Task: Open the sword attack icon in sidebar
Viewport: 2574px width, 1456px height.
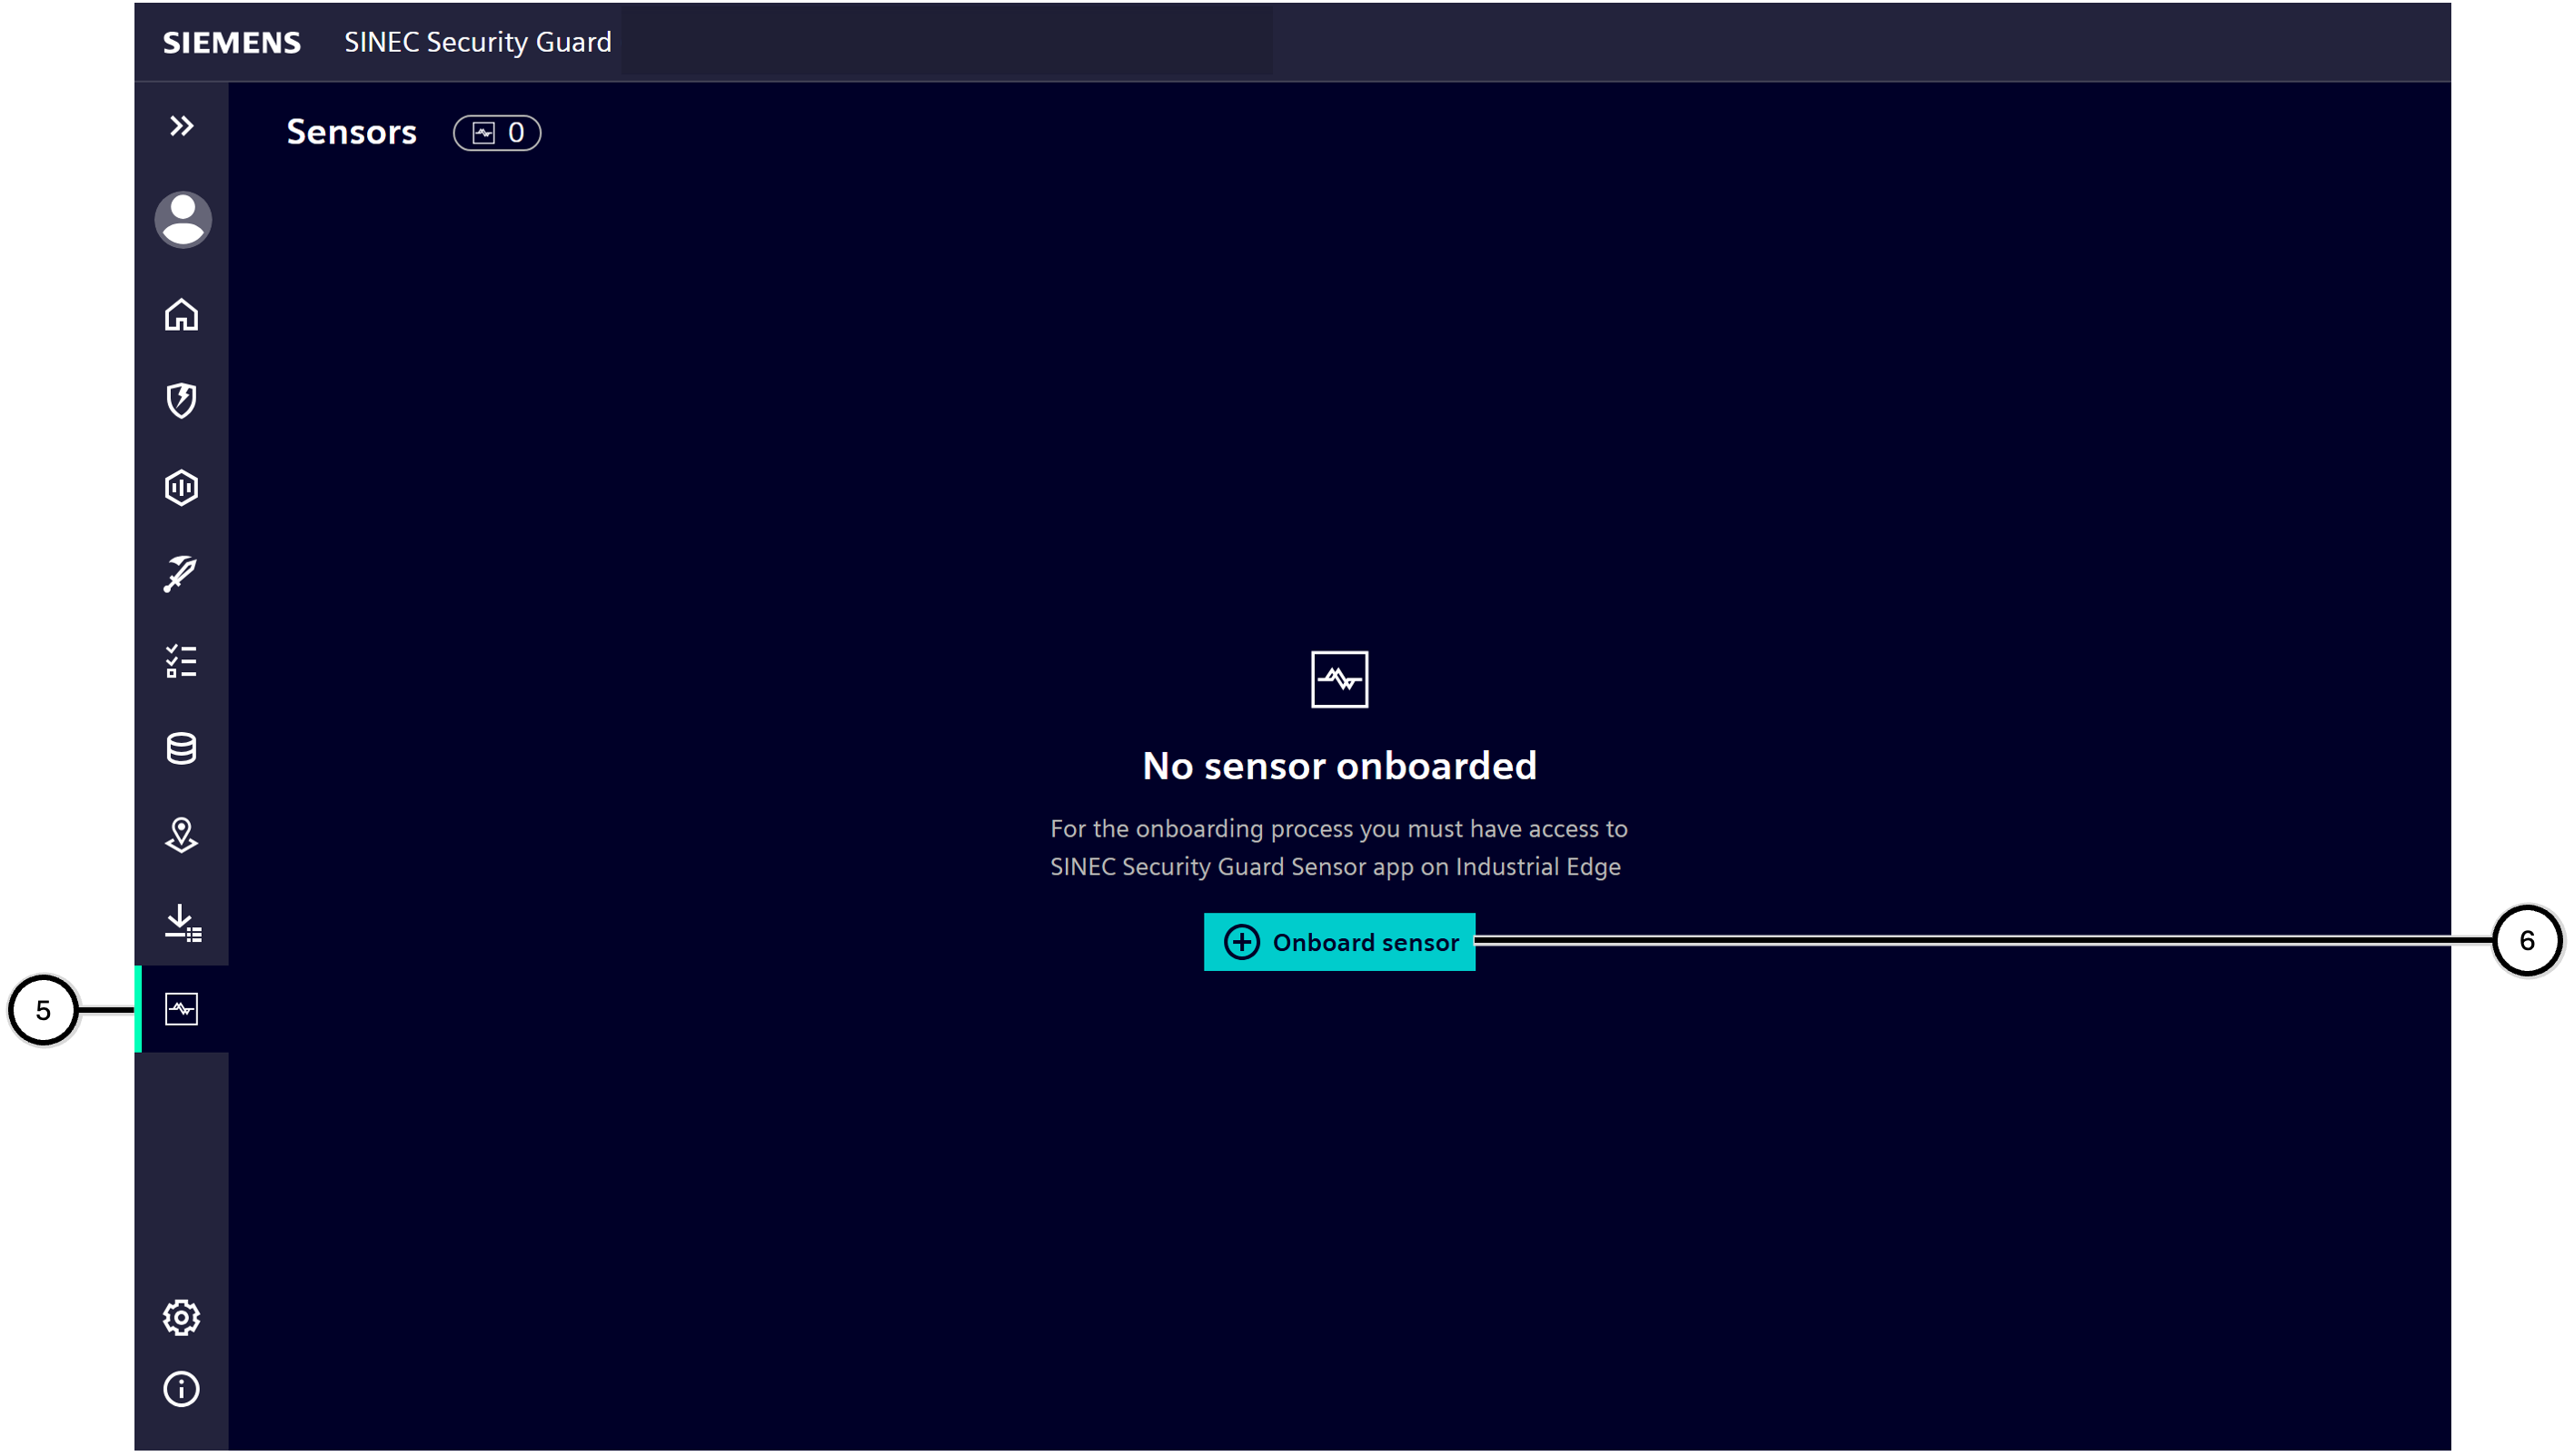Action: click(x=181, y=574)
